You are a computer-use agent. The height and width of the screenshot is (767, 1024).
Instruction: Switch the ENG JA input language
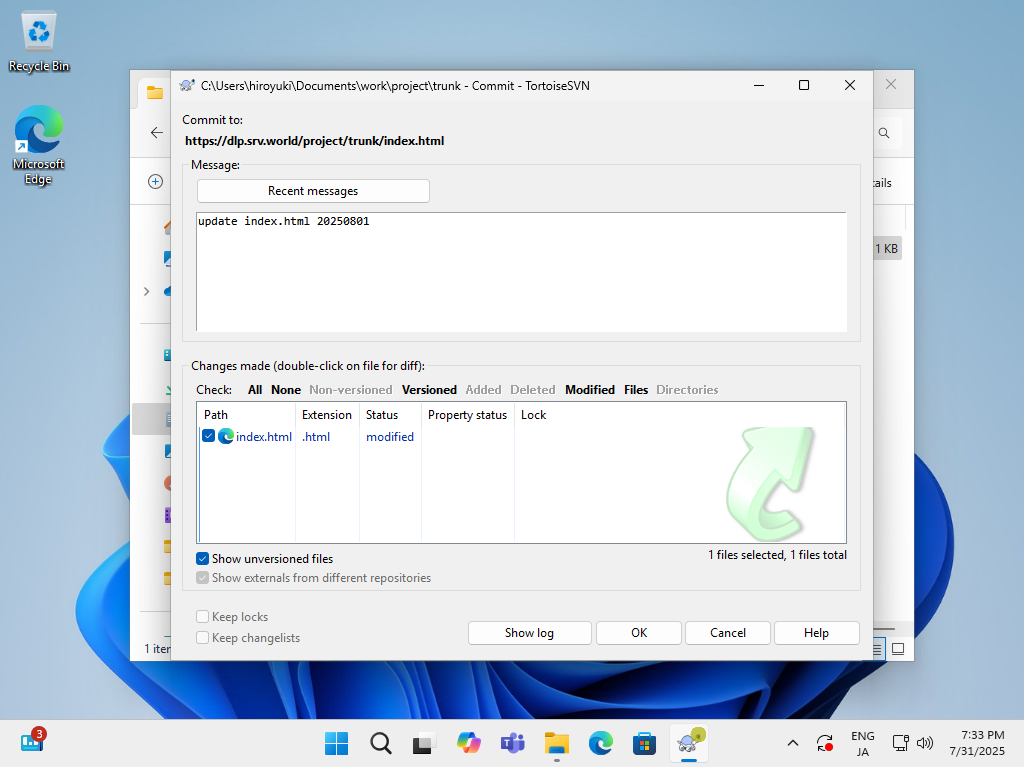click(x=863, y=743)
